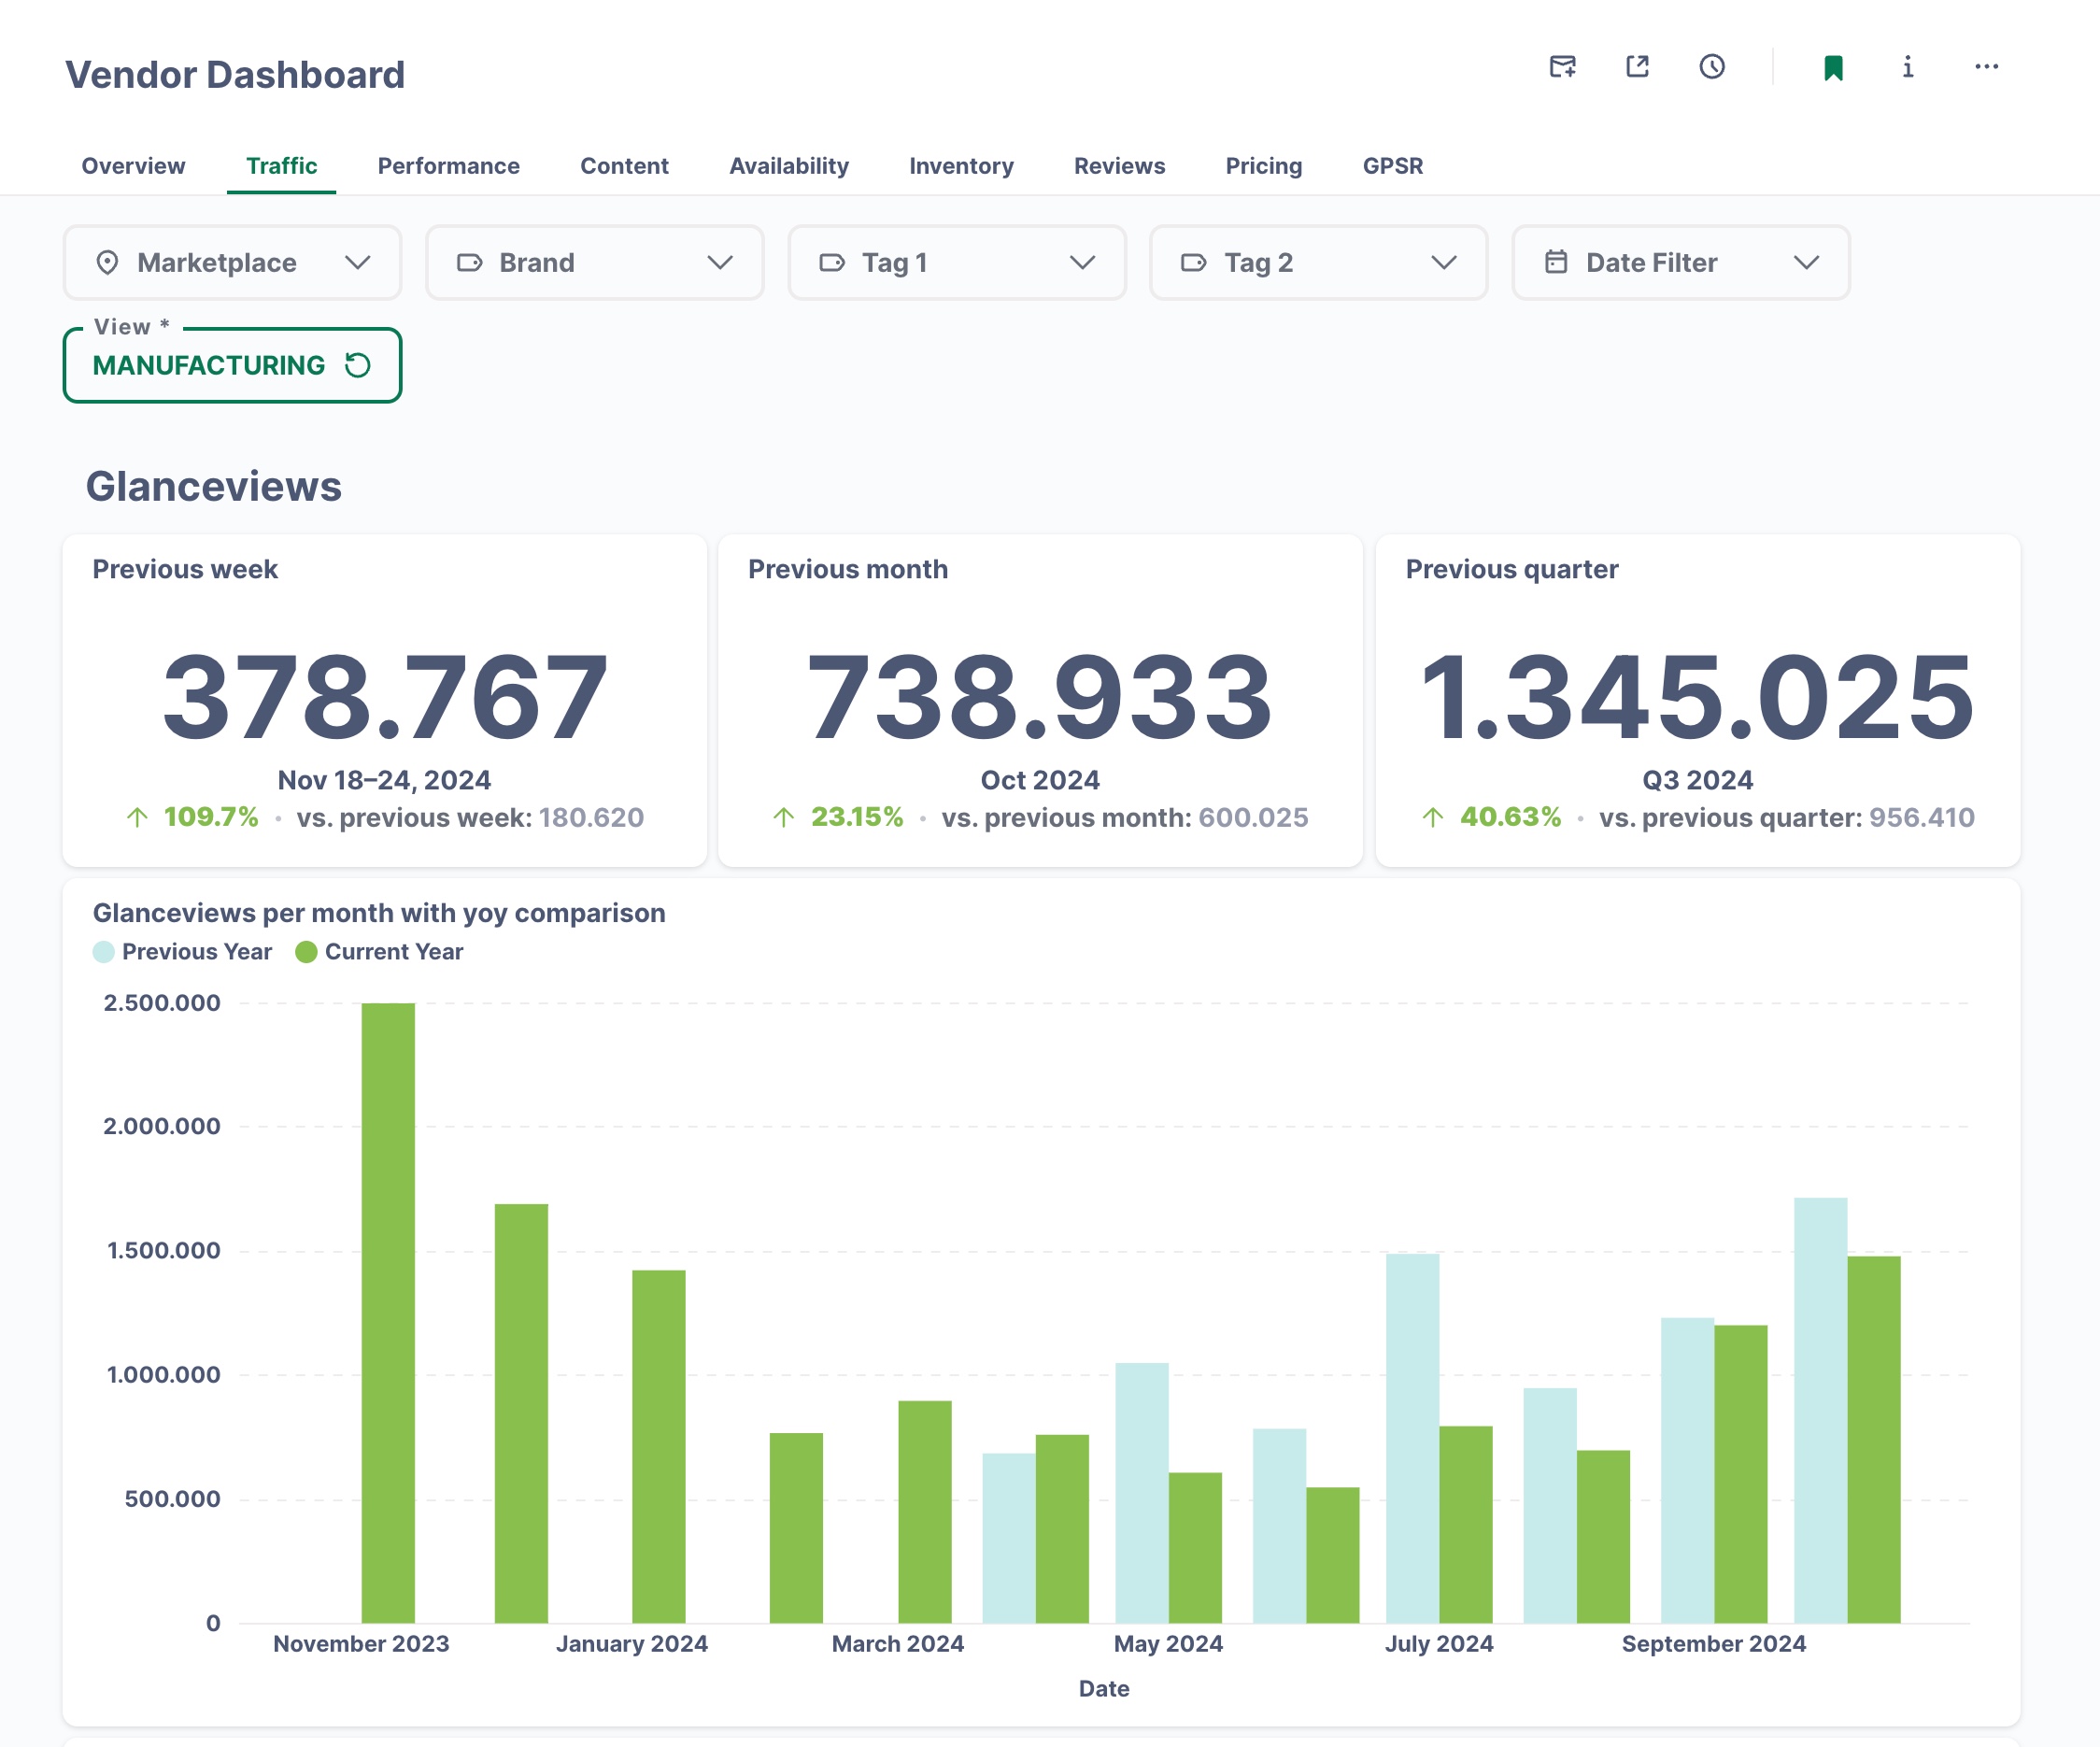
Task: Click the light blue bar above July 2024
Action: (x=1413, y=1439)
